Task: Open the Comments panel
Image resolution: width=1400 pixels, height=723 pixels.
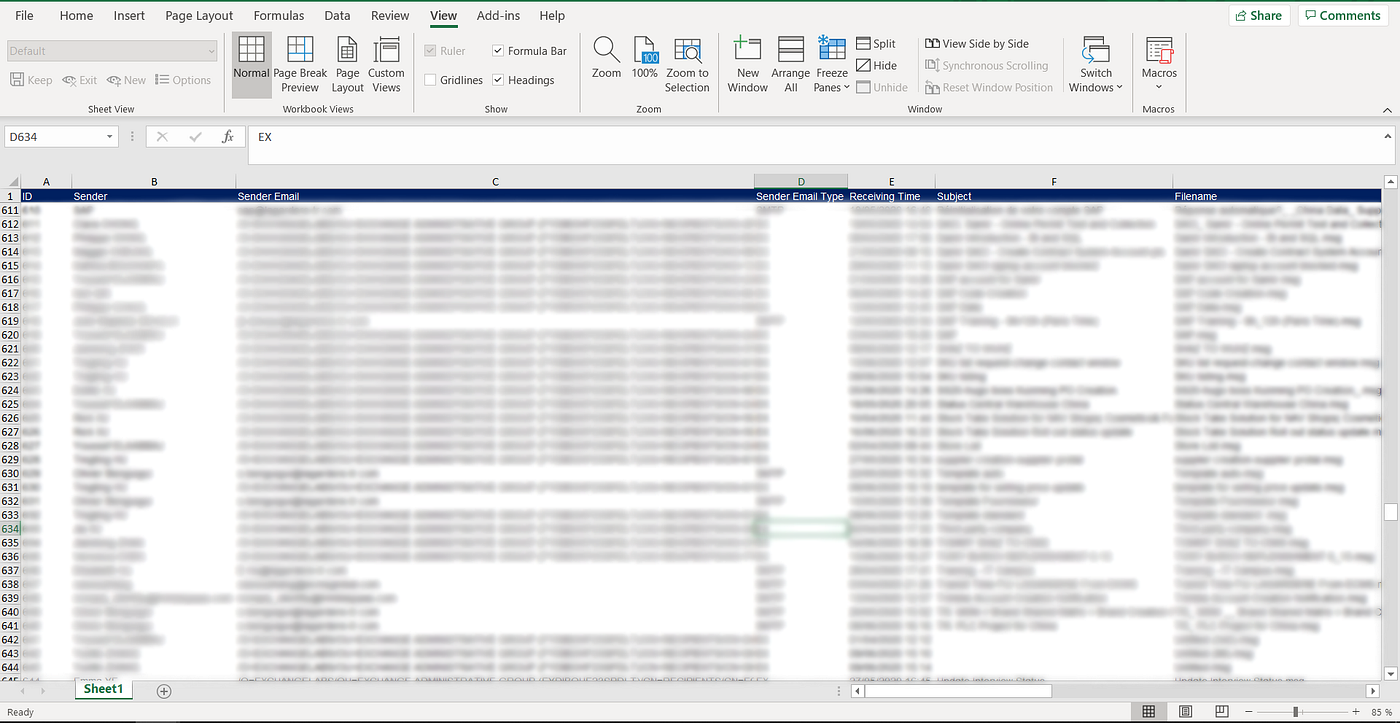Action: (1342, 15)
